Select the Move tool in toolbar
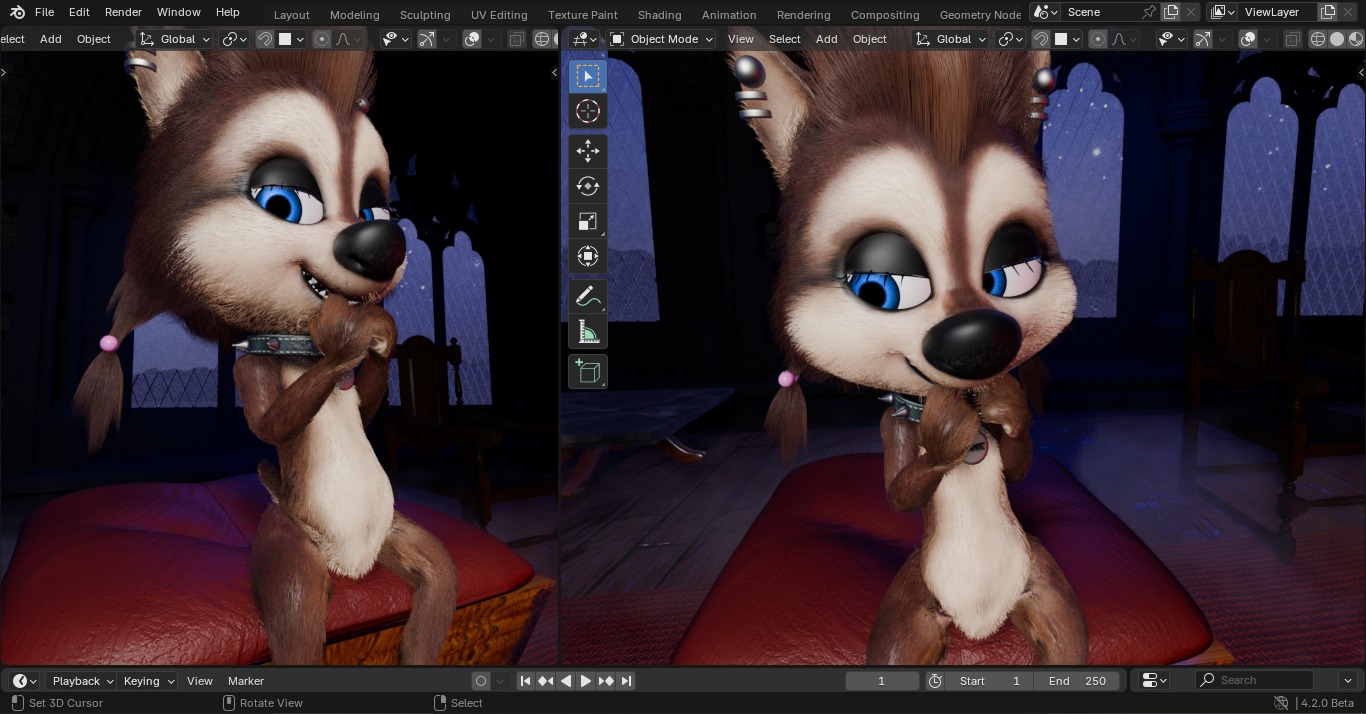This screenshot has height=714, width=1366. [588, 151]
